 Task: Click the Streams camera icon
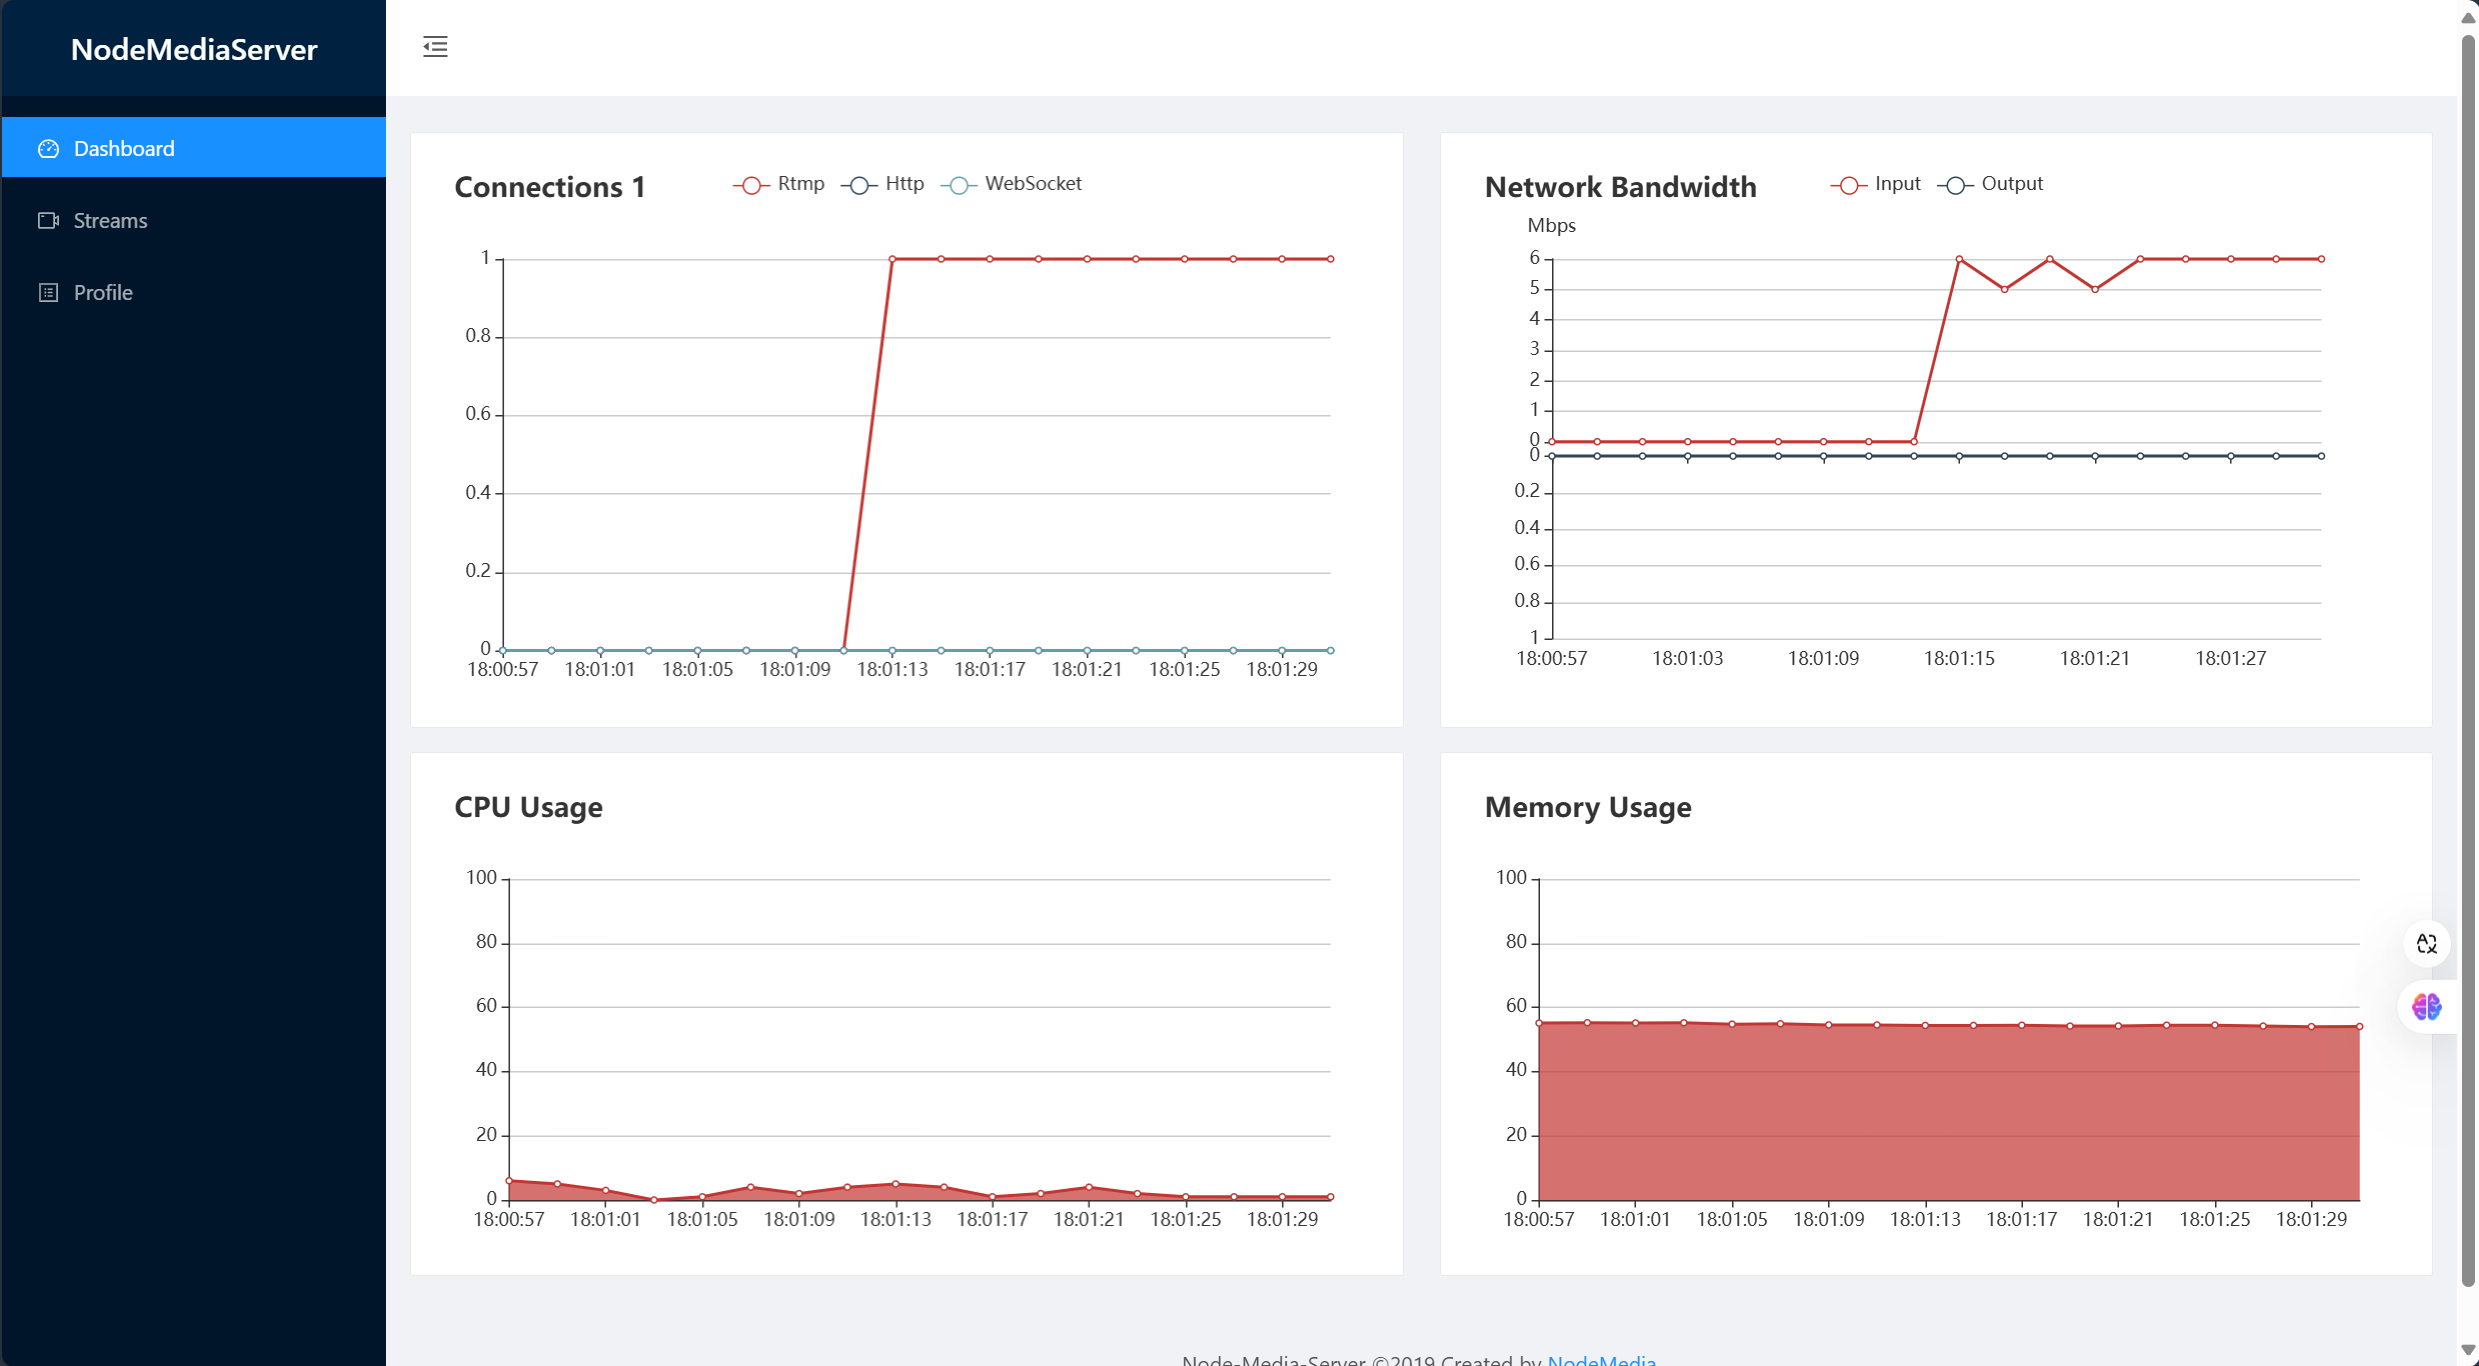[48, 220]
